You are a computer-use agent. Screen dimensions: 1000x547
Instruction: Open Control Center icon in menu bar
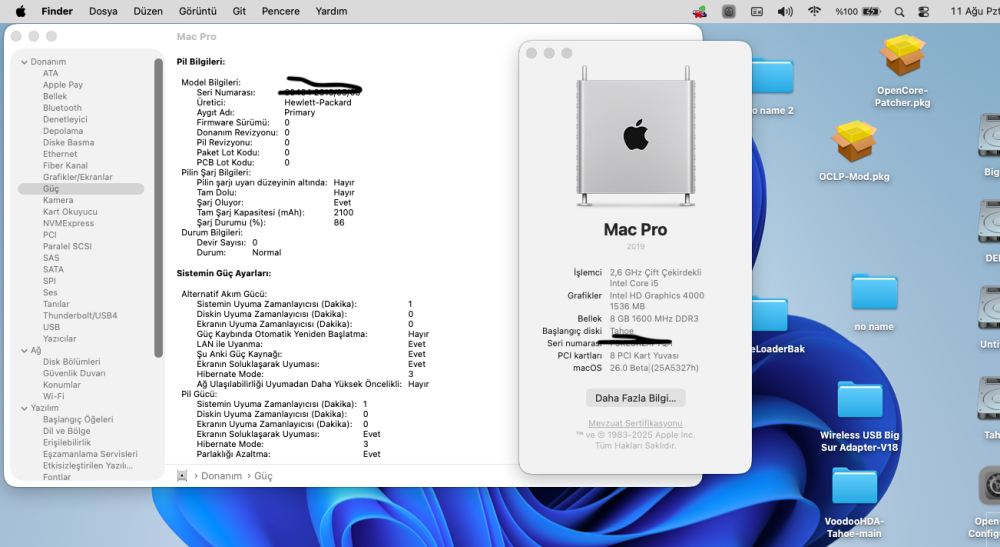click(923, 11)
